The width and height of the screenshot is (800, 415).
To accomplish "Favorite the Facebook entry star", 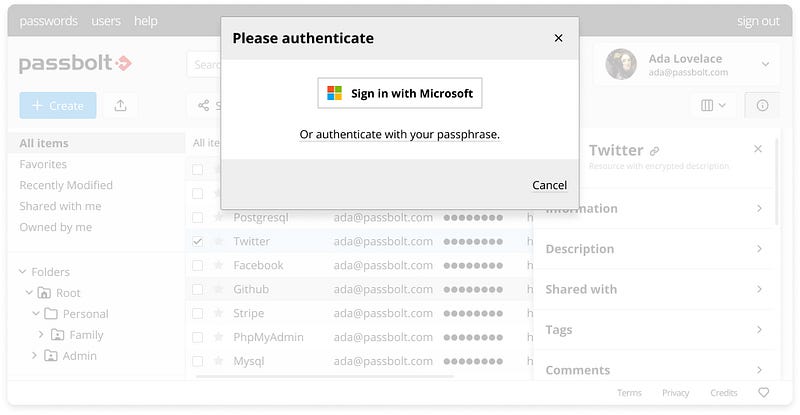I will pos(218,265).
